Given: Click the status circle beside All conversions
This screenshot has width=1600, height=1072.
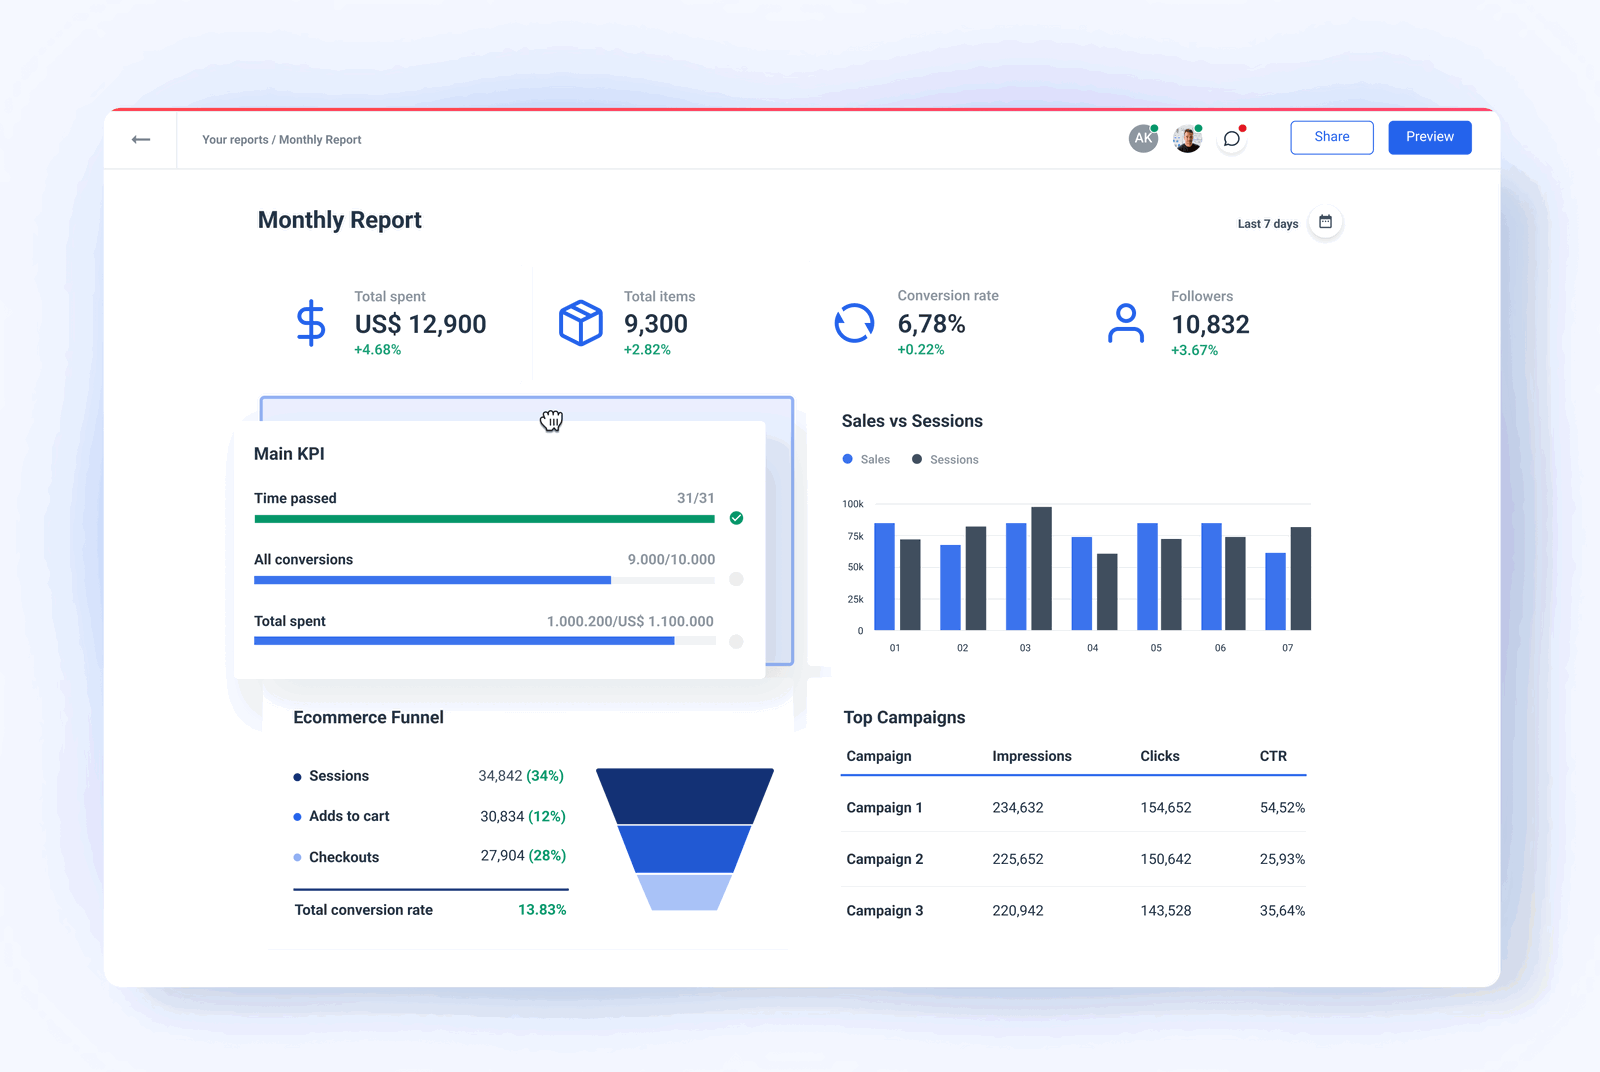Looking at the screenshot, I should (736, 579).
